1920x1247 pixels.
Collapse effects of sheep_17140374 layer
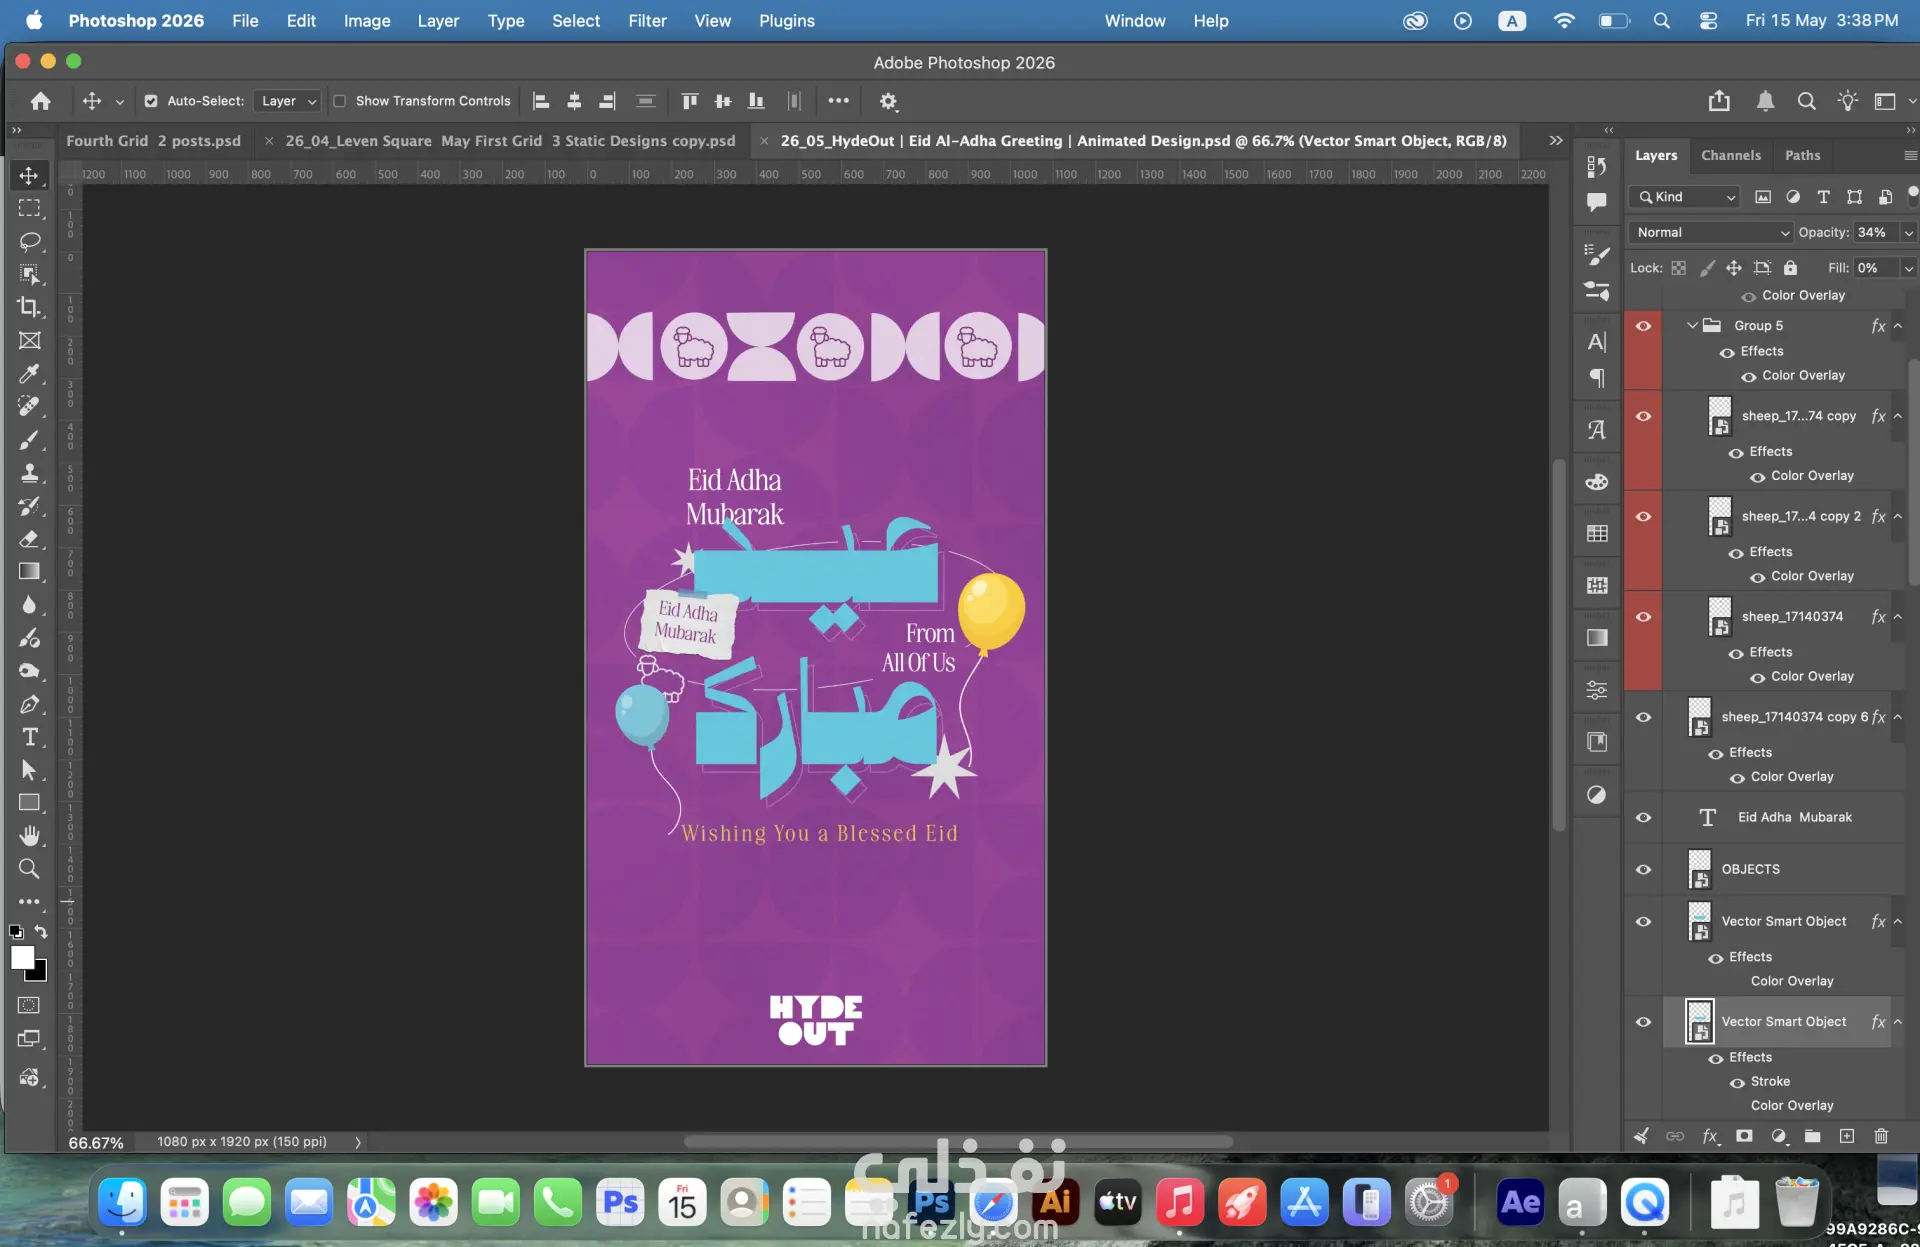click(x=1897, y=617)
